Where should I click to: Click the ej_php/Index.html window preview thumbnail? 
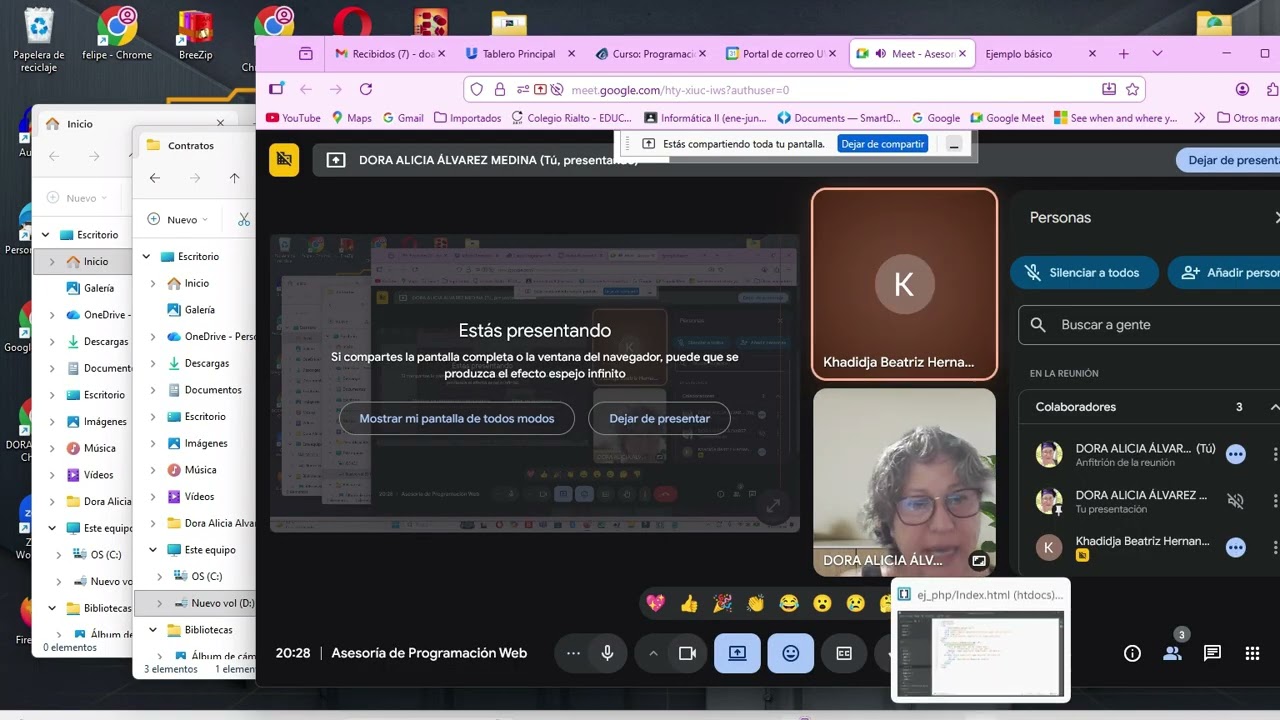[980, 654]
